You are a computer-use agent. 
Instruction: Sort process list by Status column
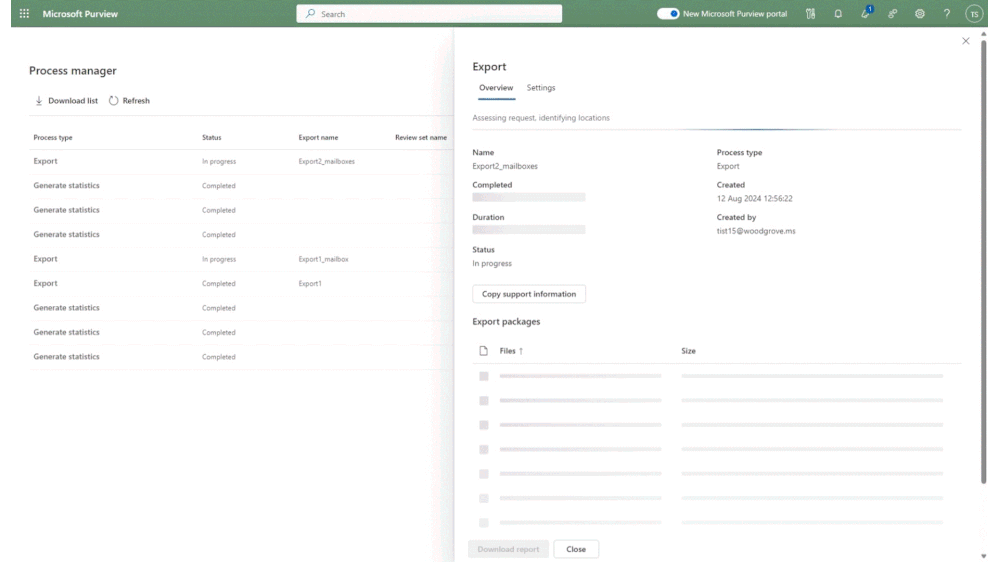point(212,138)
